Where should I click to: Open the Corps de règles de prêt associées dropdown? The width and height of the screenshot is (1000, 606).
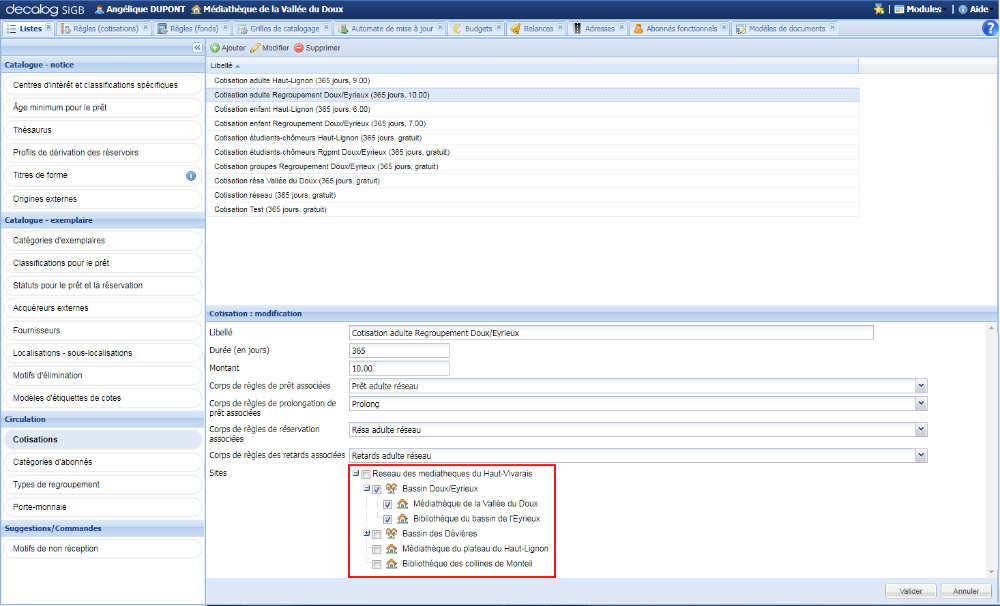pyautogui.click(x=921, y=385)
